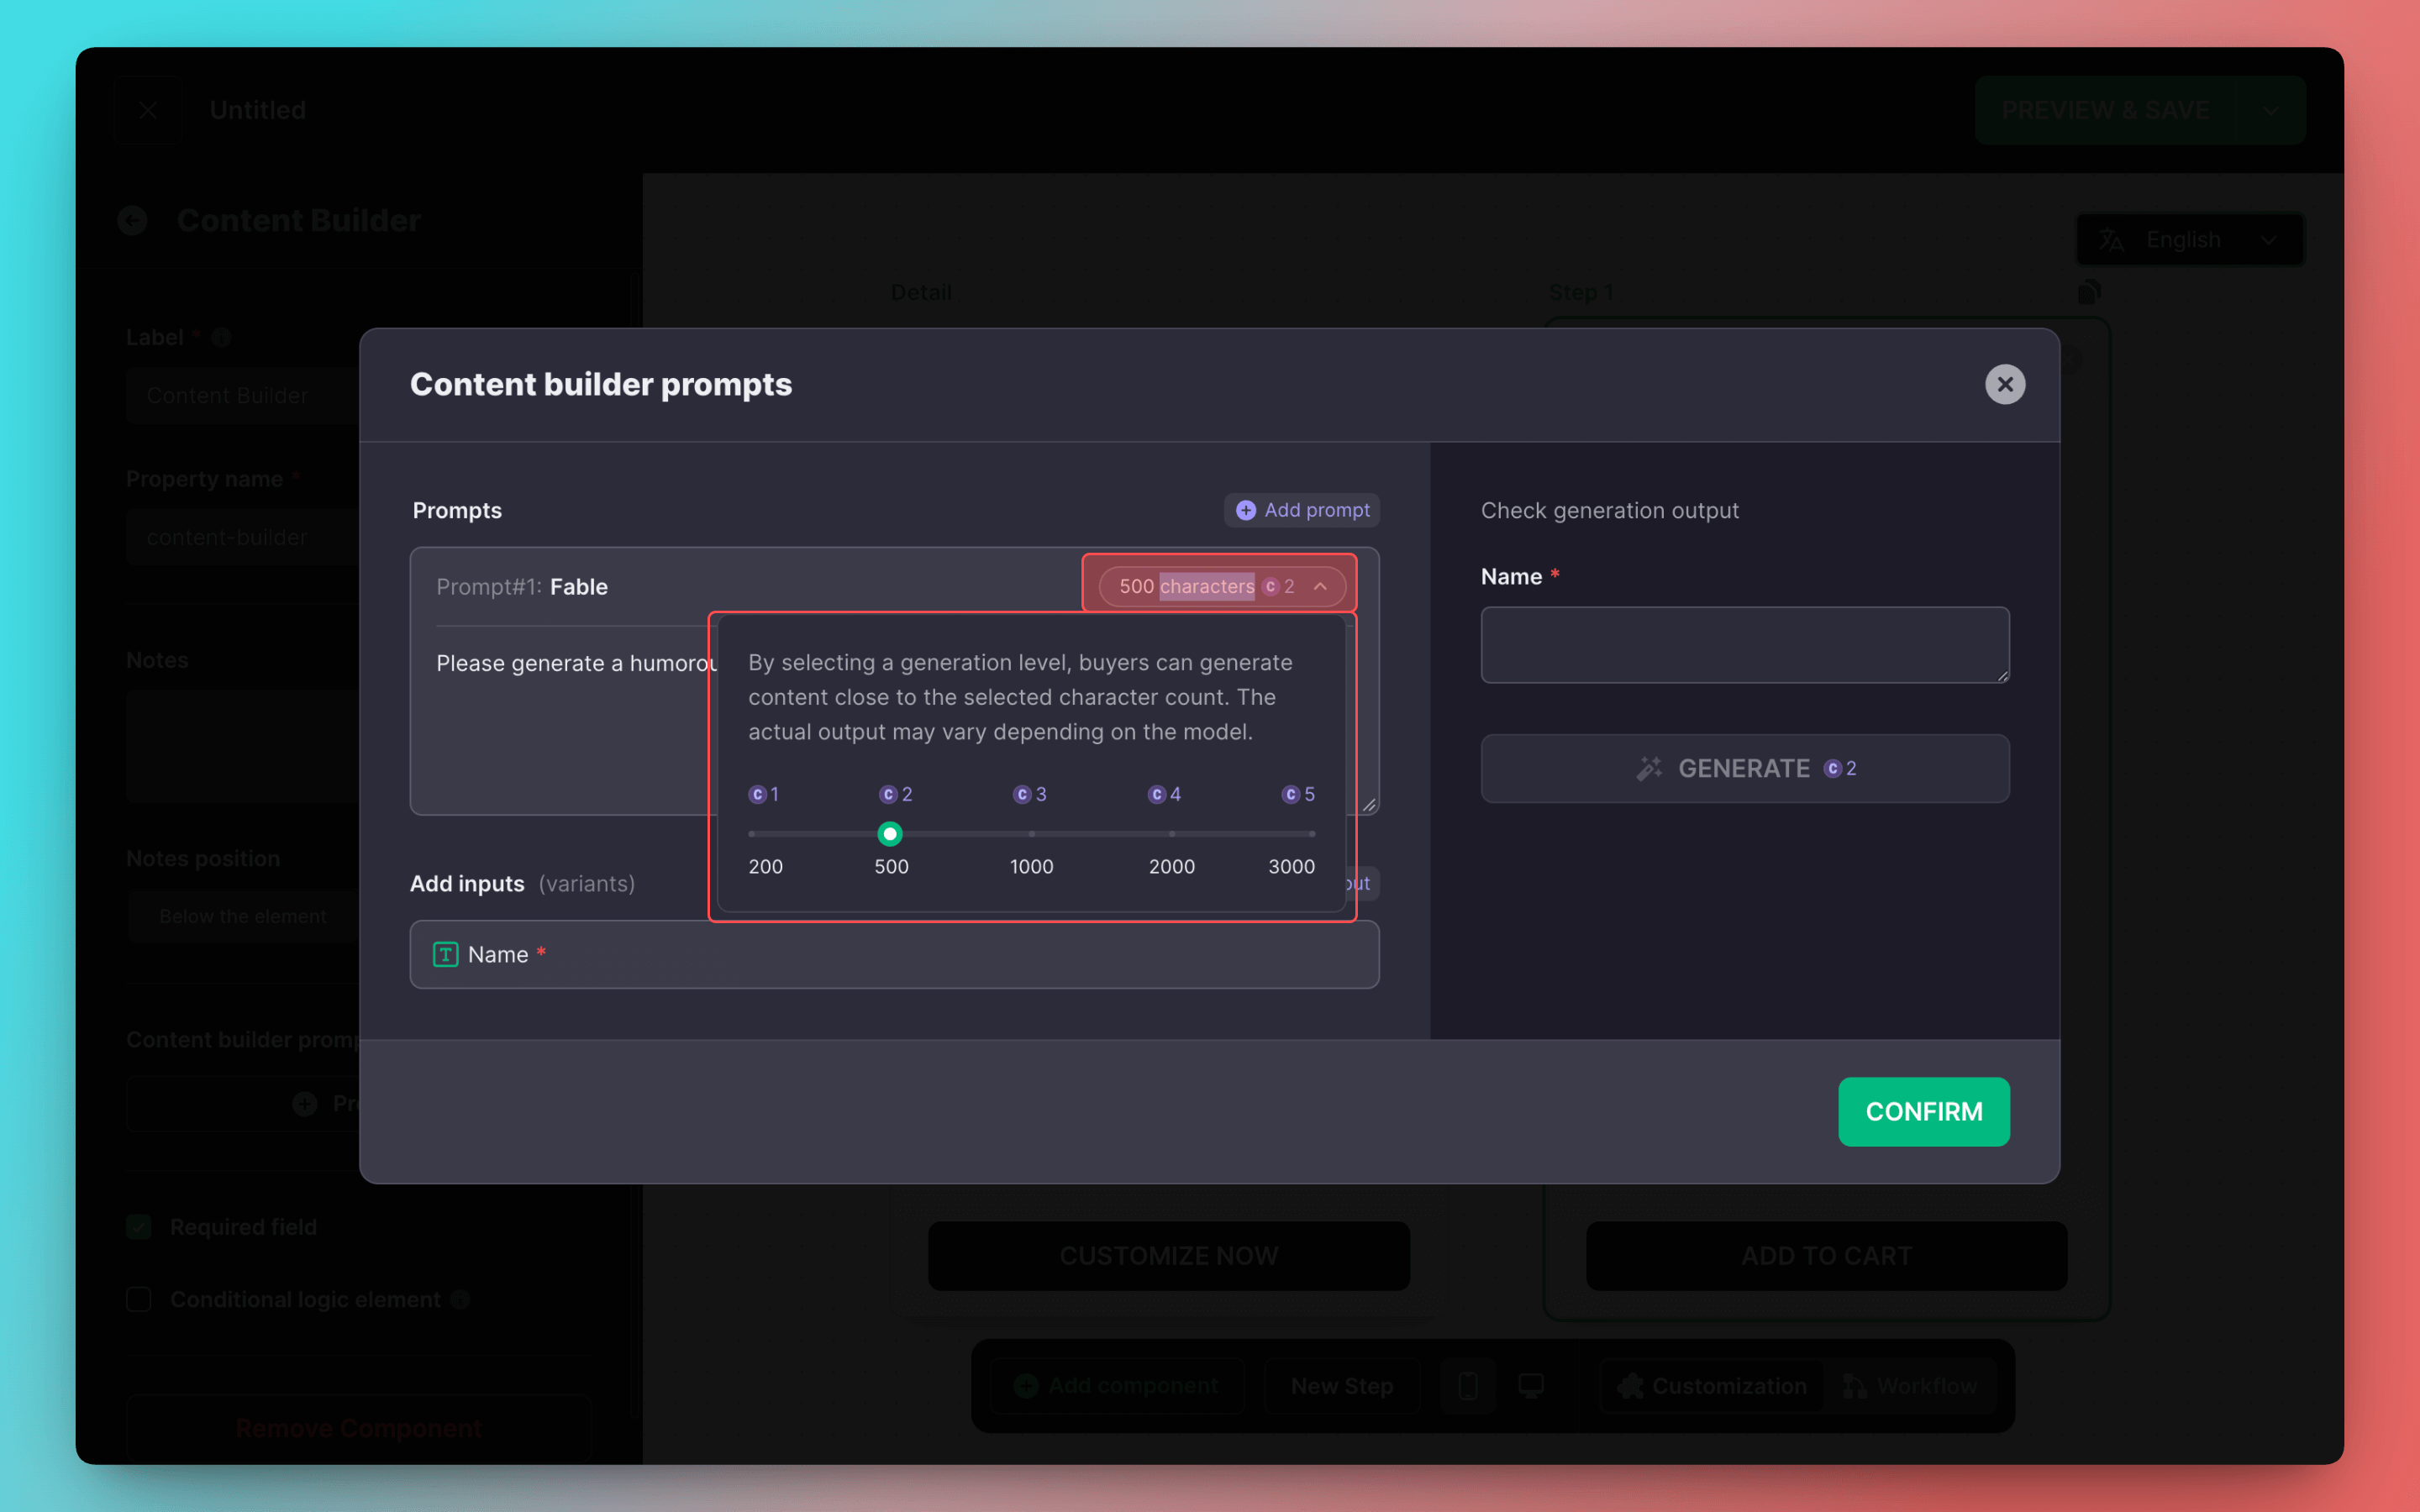Open the English language dropdown
This screenshot has width=2420, height=1512.
point(2189,240)
